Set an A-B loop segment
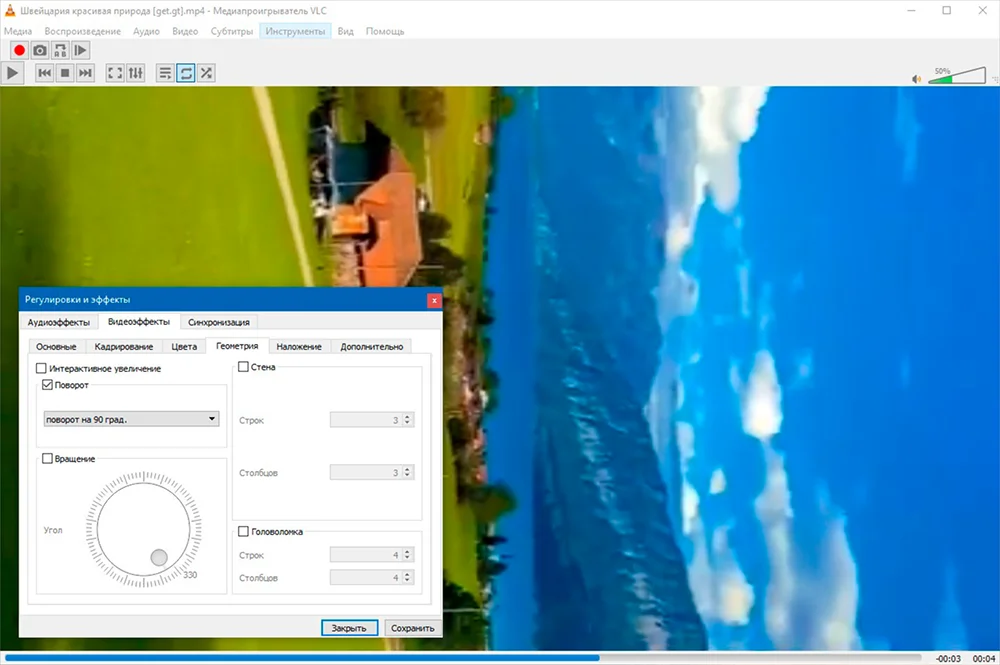Image resolution: width=1000 pixels, height=665 pixels. (x=61, y=49)
